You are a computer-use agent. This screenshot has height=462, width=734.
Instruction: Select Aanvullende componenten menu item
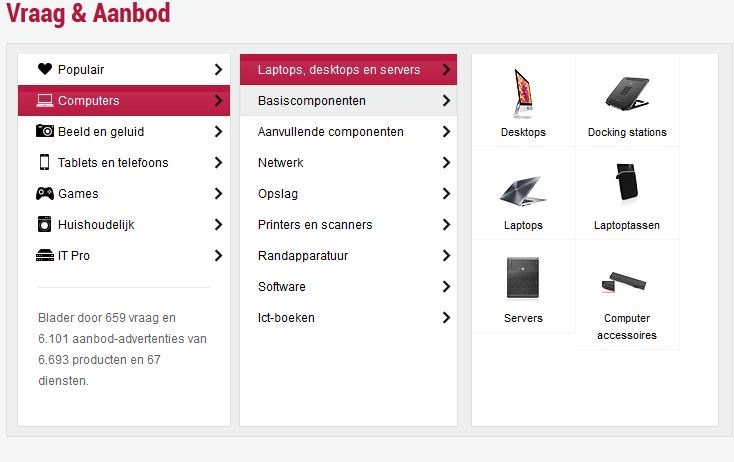330,132
